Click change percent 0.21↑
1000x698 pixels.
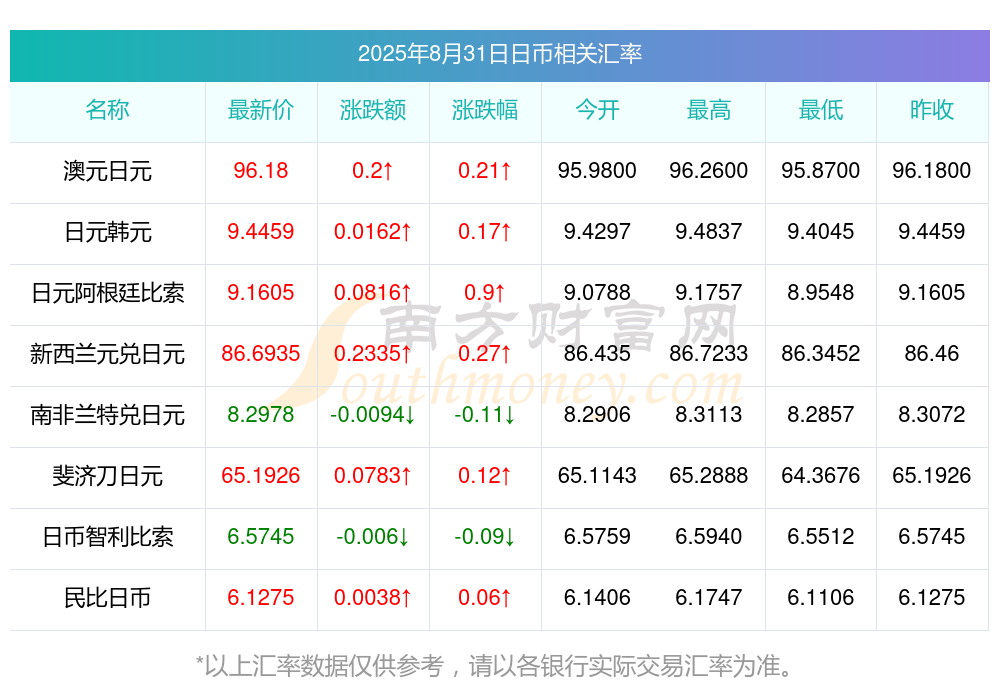tap(485, 170)
